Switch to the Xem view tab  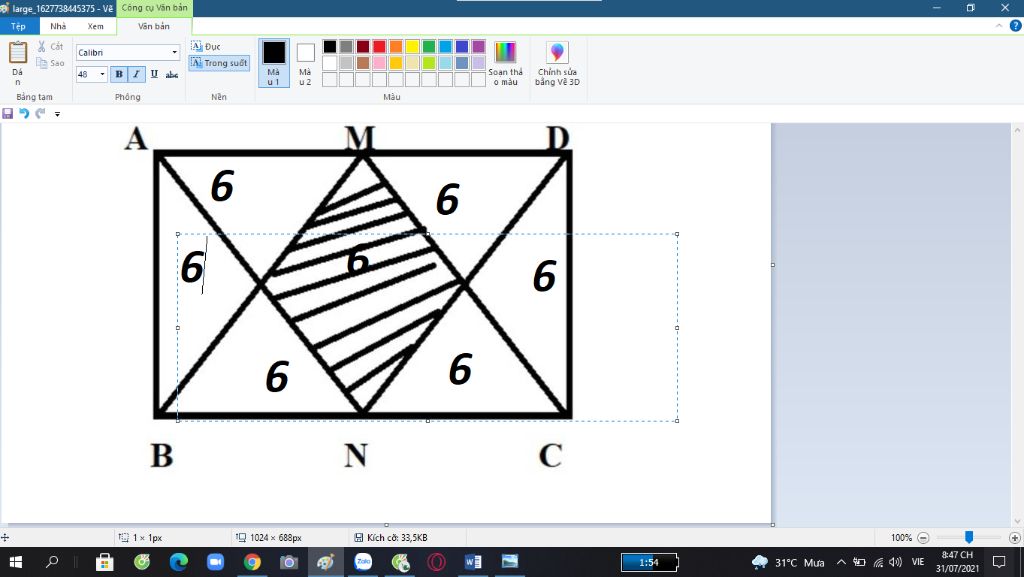95,26
